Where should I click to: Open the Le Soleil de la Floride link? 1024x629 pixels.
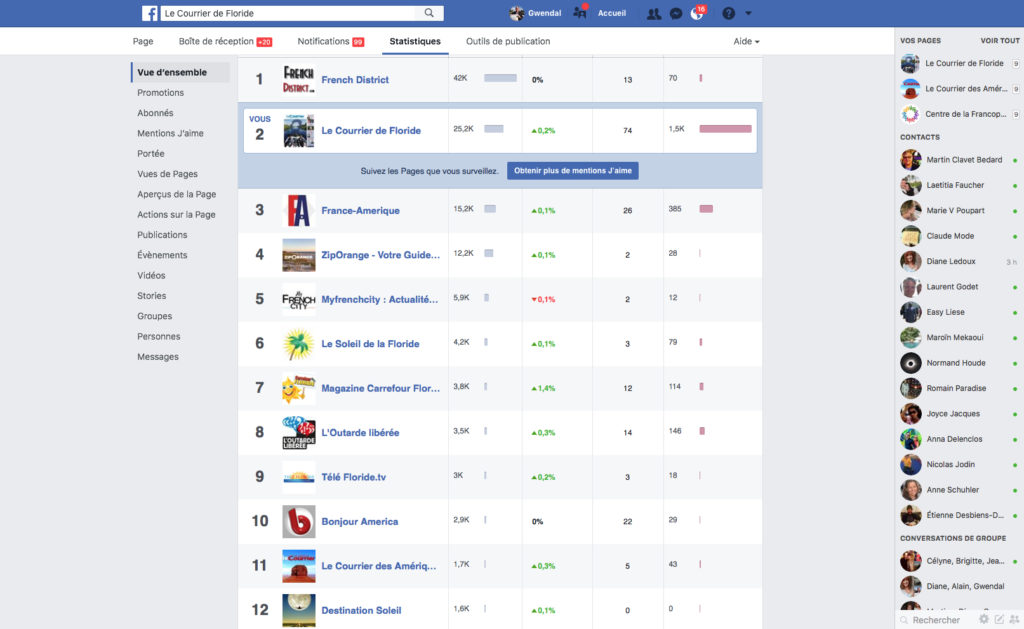pyautogui.click(x=370, y=344)
